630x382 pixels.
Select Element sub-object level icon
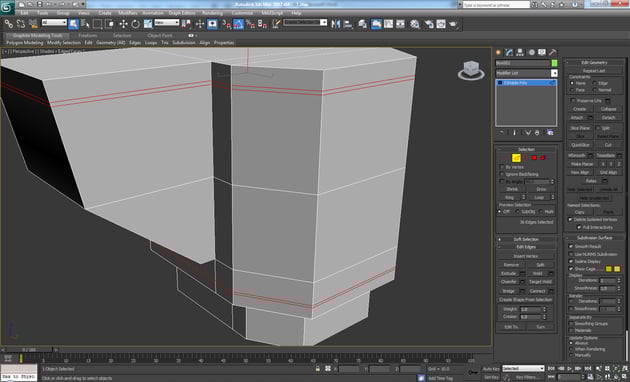[543, 158]
